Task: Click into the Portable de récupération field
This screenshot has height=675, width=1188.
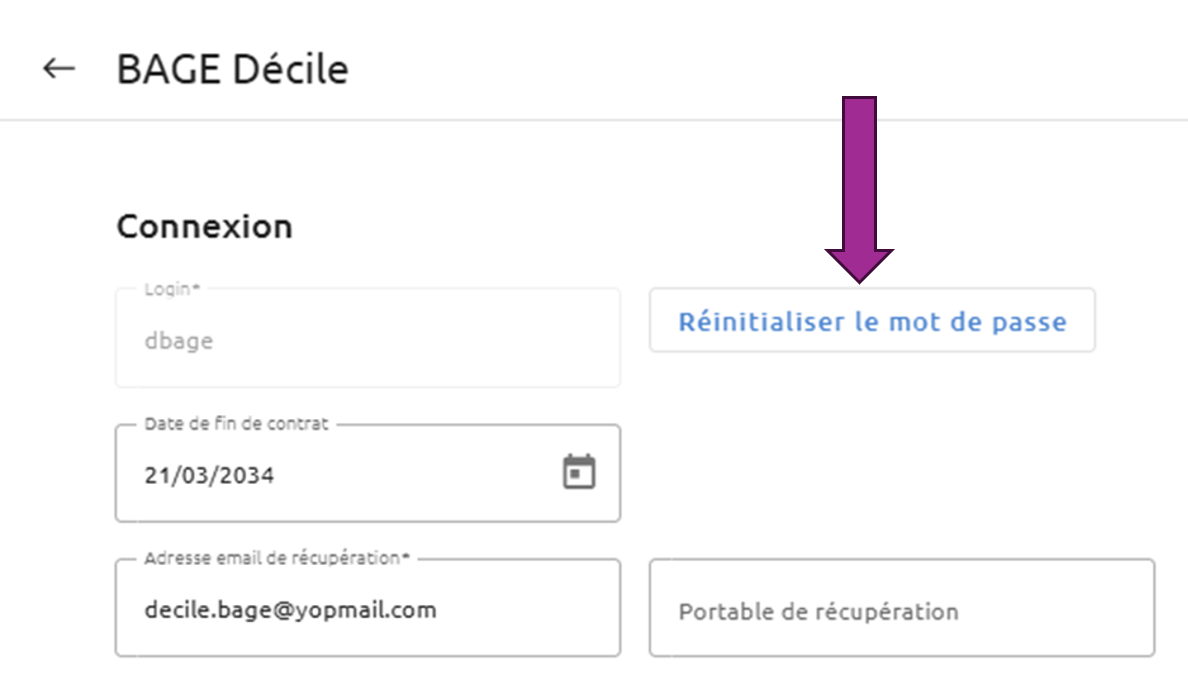Action: [x=902, y=608]
